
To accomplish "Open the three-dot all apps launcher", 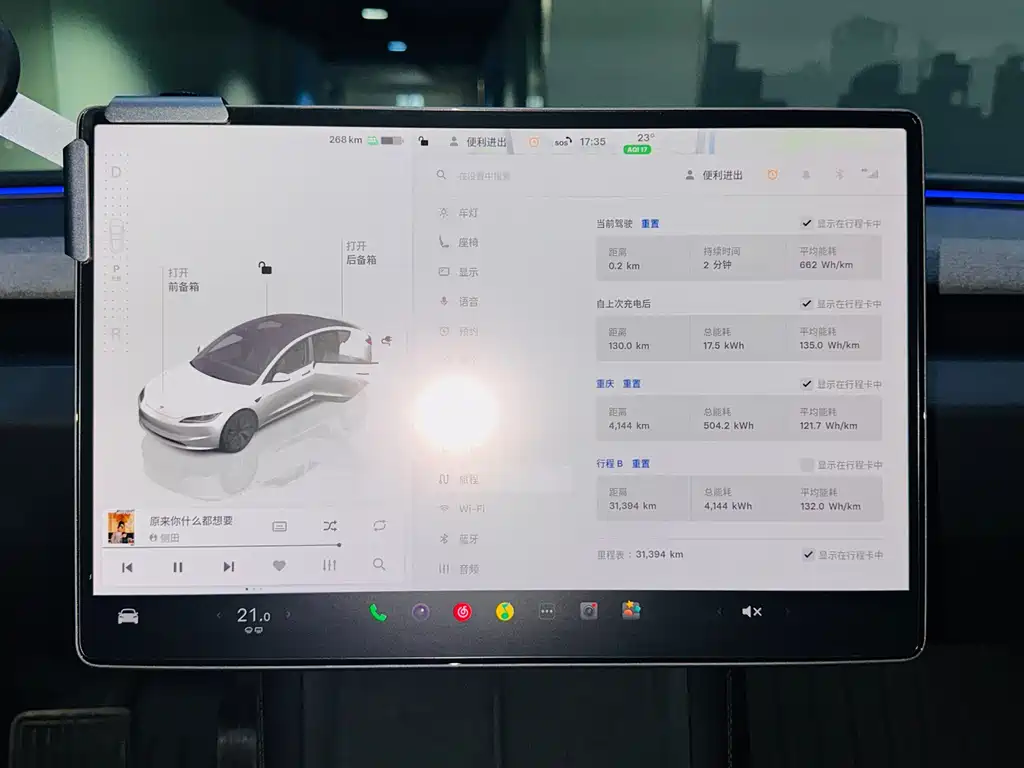I will coord(546,612).
